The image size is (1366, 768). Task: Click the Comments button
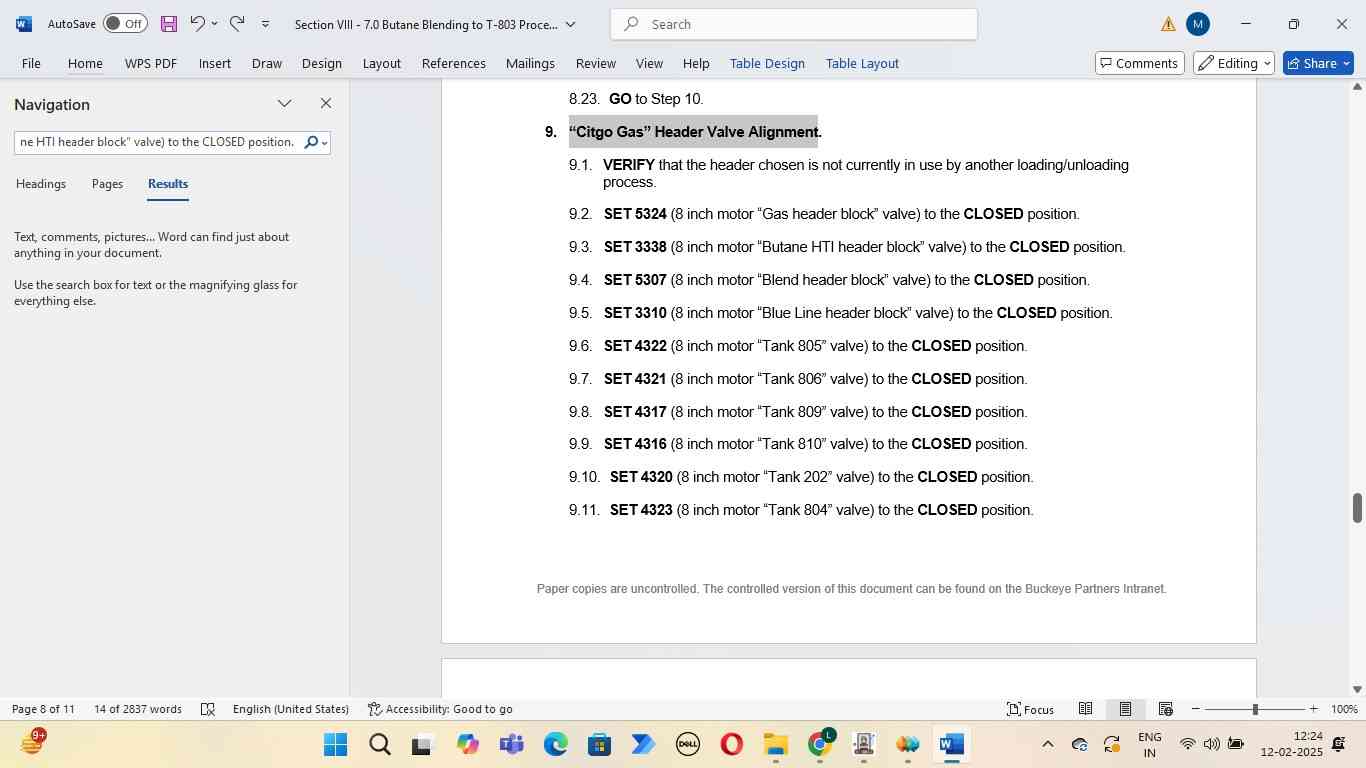pos(1140,63)
